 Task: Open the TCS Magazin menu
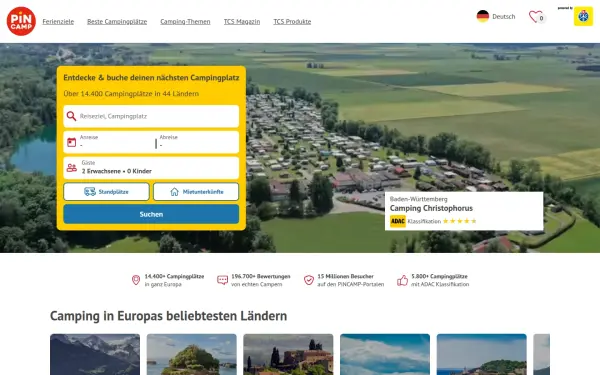(242, 21)
